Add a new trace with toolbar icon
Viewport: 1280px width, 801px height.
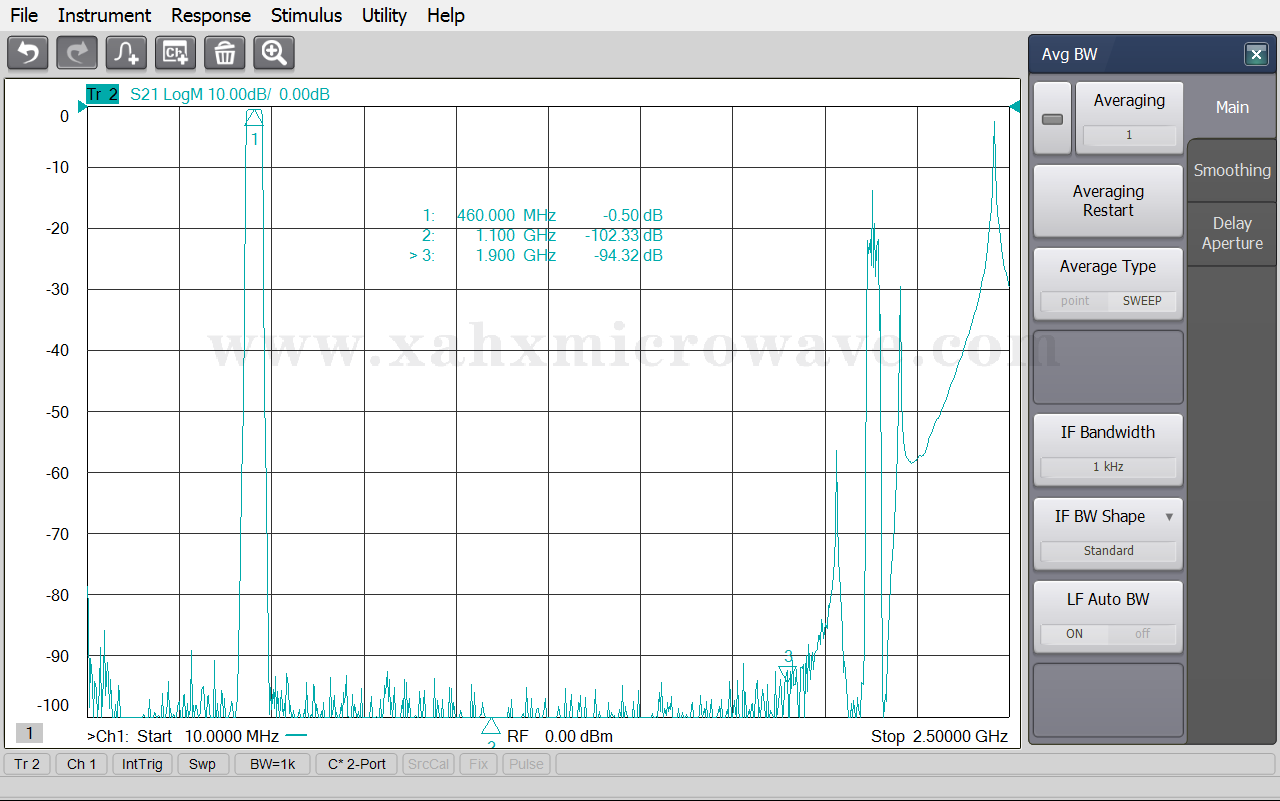(x=126, y=53)
